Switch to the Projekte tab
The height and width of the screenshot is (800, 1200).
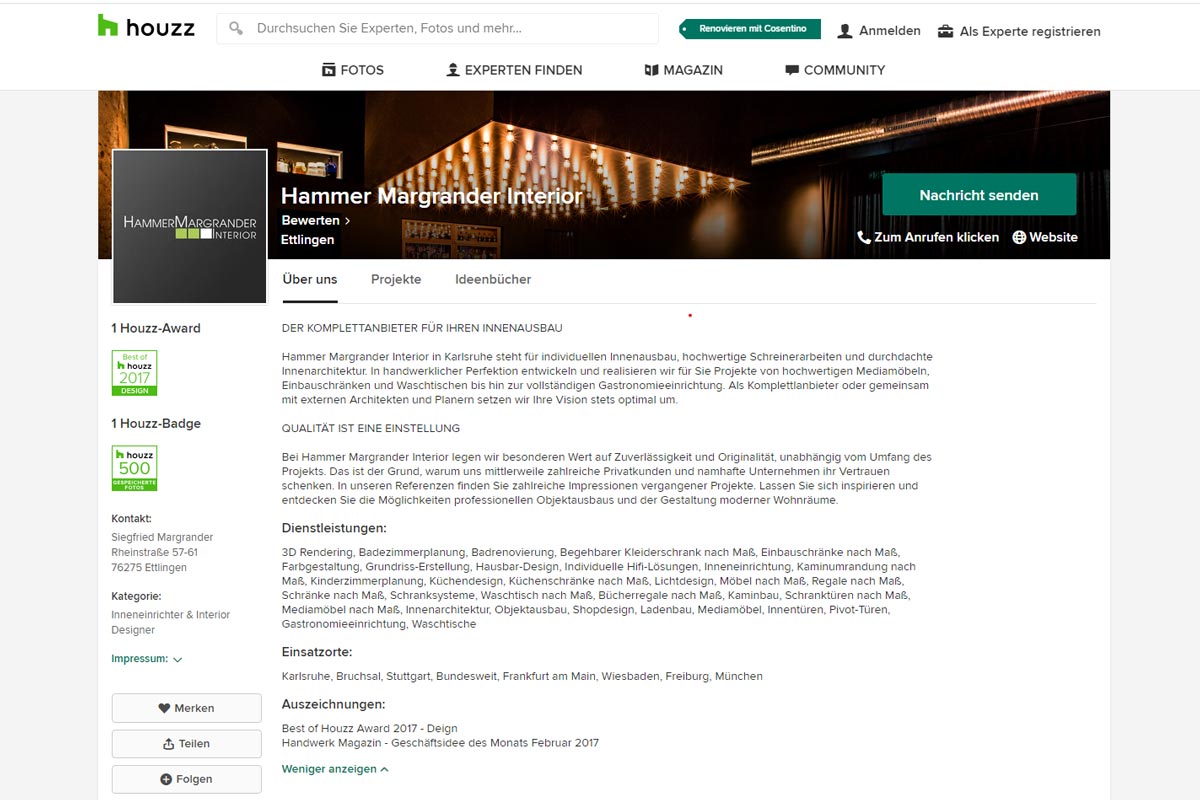click(396, 280)
